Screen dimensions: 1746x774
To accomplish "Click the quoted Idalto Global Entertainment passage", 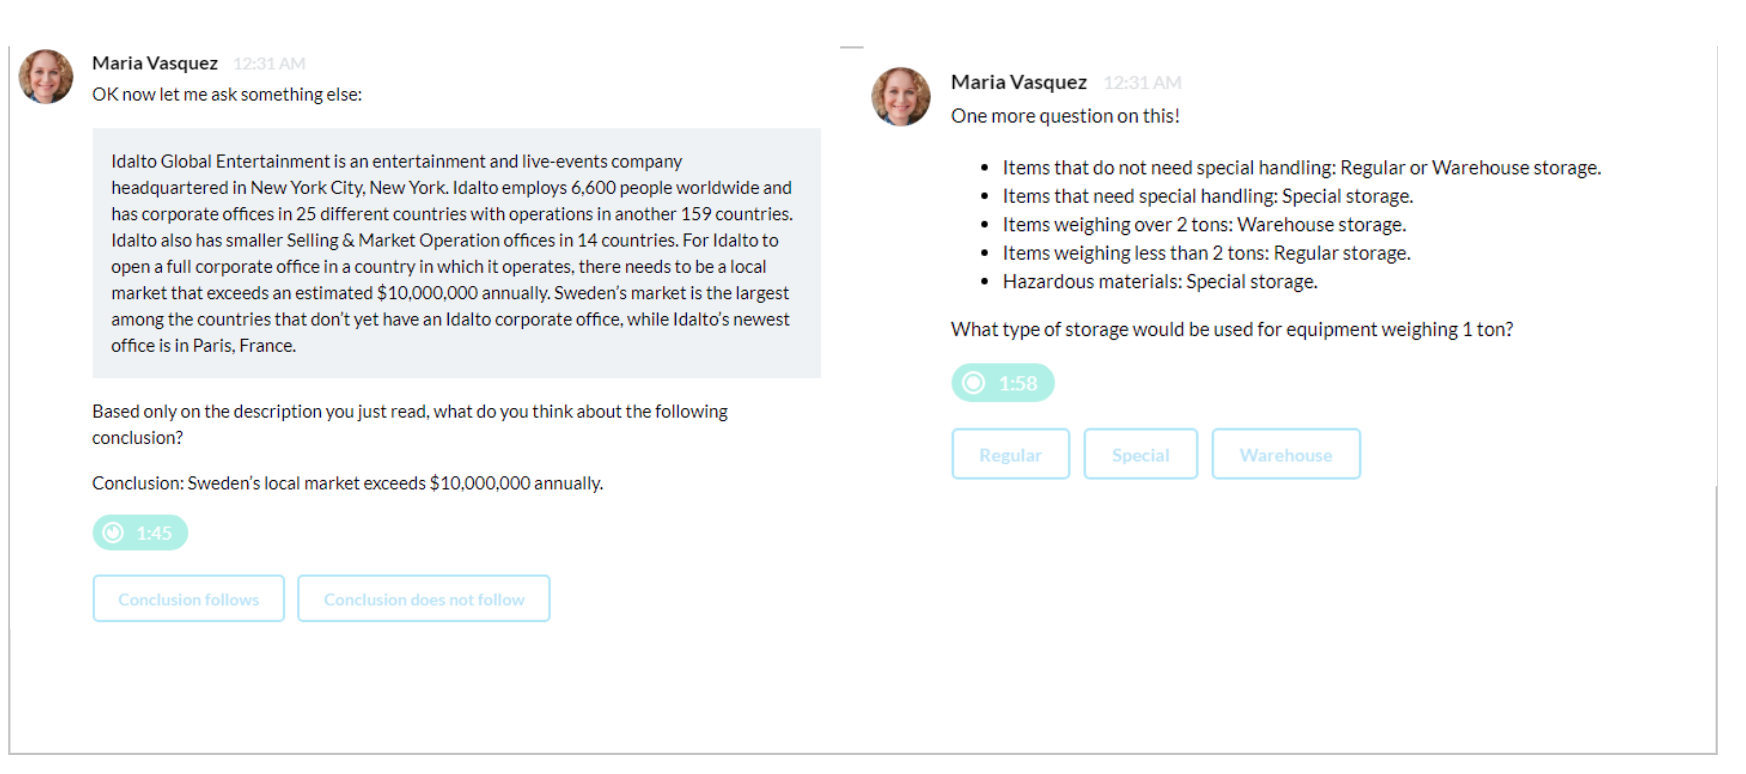I will click(x=456, y=253).
